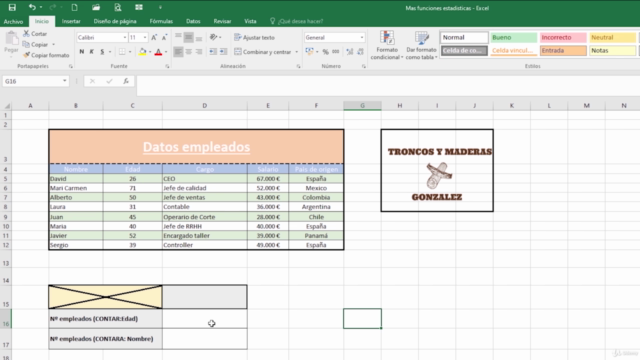Image resolution: width=640 pixels, height=360 pixels.
Task: Apply the Entrada cell style
Action: [x=563, y=51]
